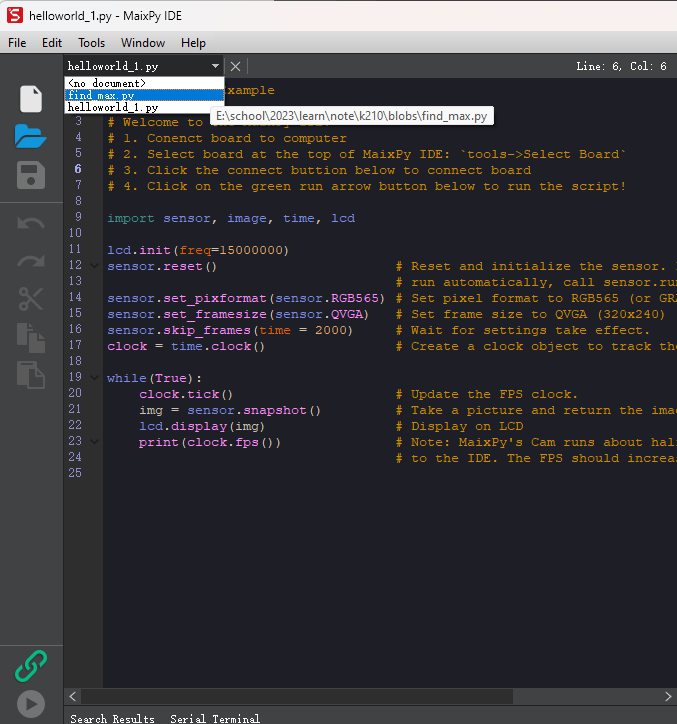677x724 pixels.
Task: Click the horizontal scrollbar thumb
Action: click(x=297, y=696)
